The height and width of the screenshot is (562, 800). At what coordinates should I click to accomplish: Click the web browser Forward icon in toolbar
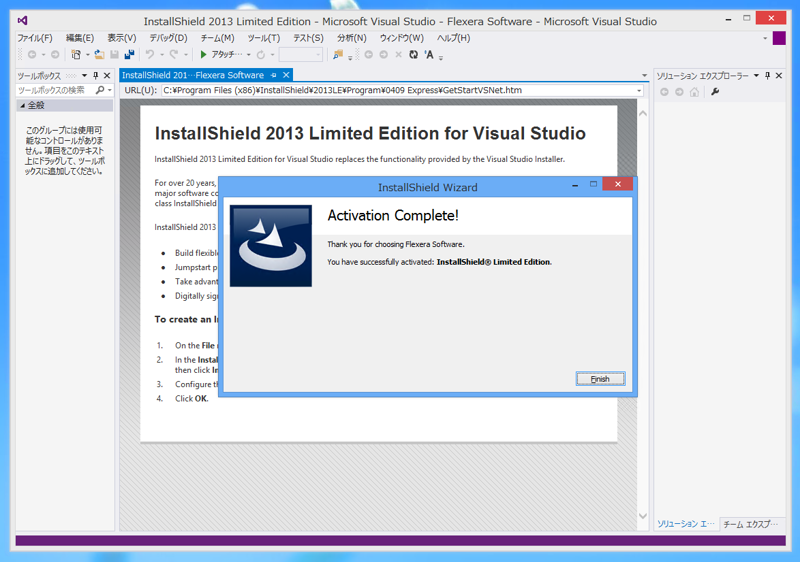tap(384, 54)
